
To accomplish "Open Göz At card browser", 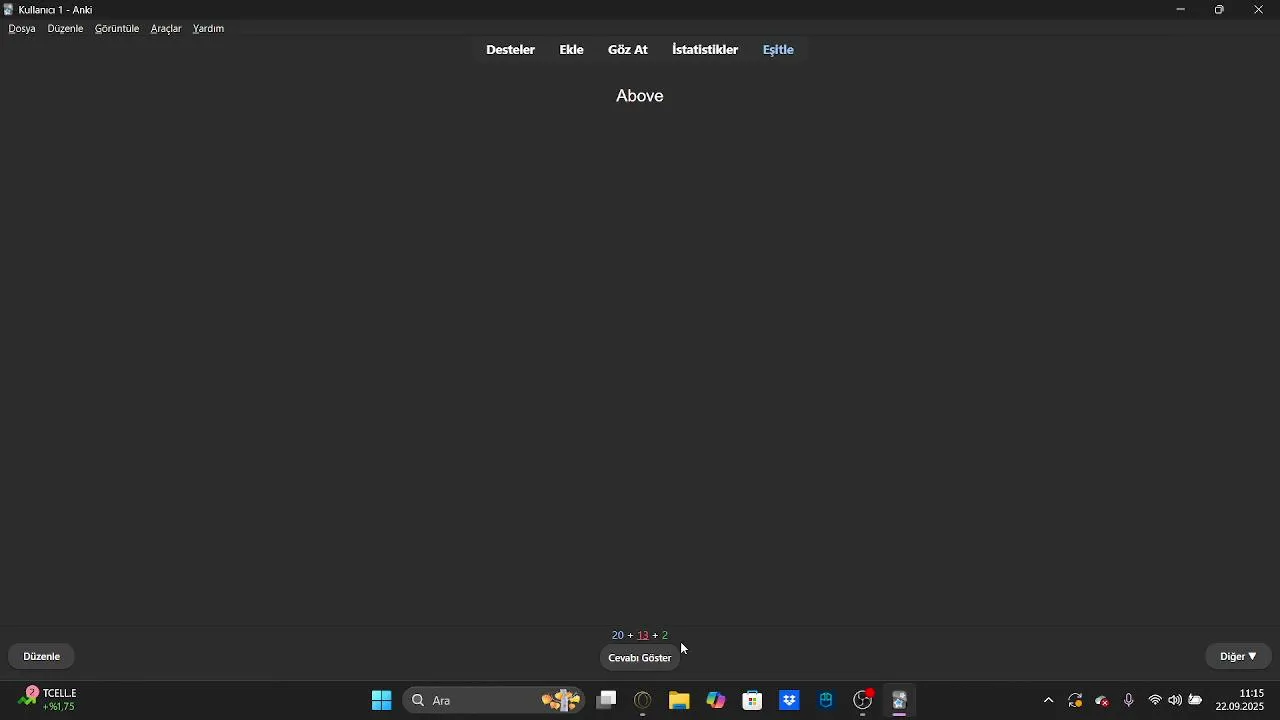I will pos(629,50).
